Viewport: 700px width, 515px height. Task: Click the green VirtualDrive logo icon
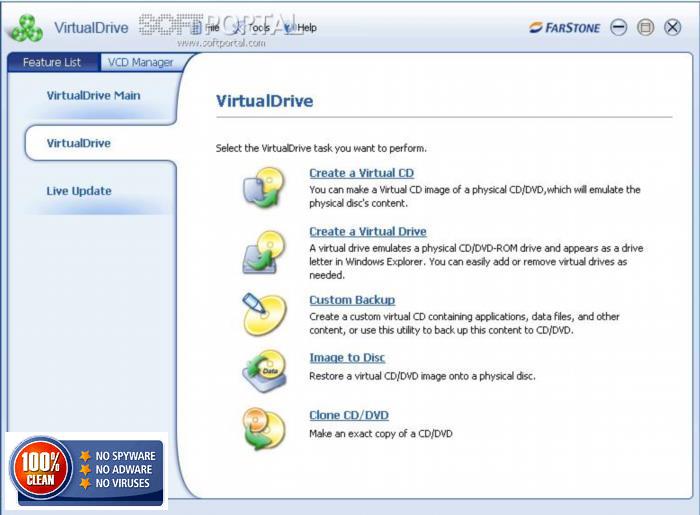point(27,28)
